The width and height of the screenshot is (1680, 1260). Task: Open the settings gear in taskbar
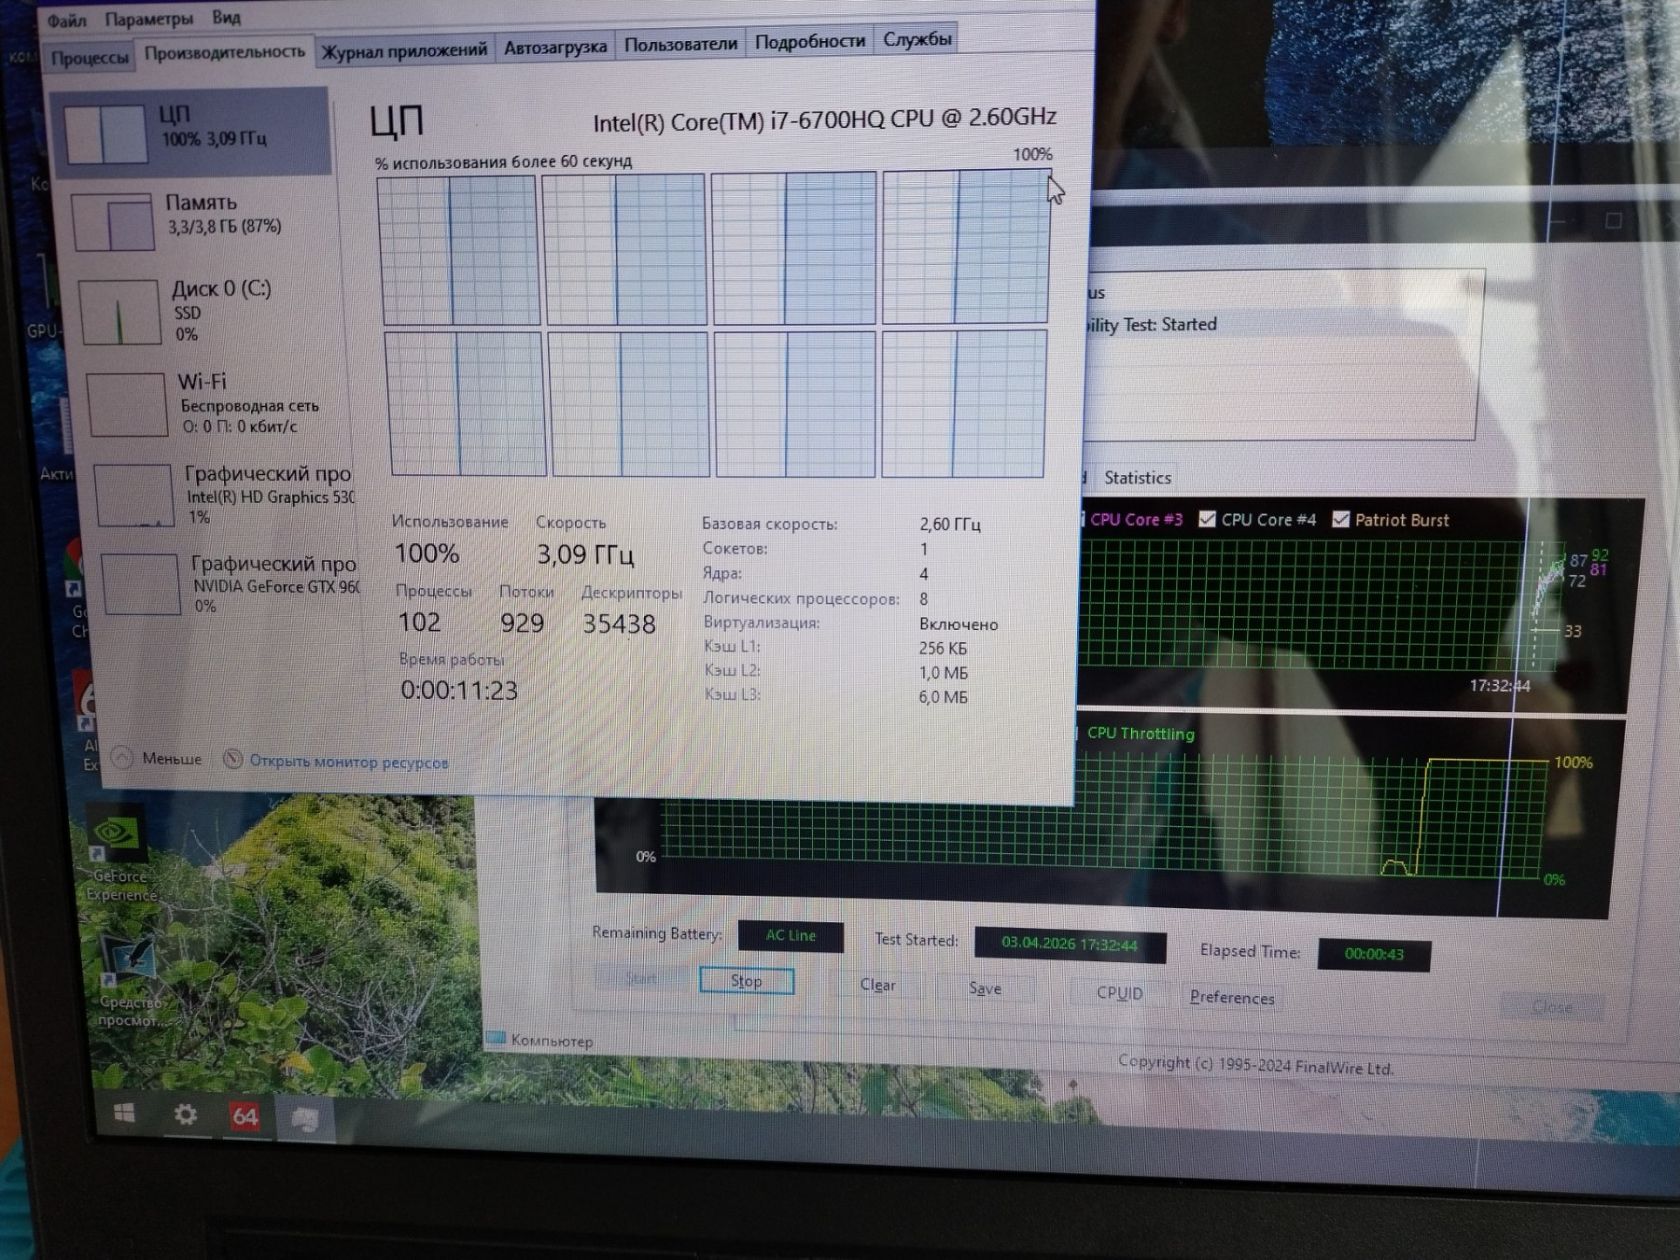click(185, 1114)
